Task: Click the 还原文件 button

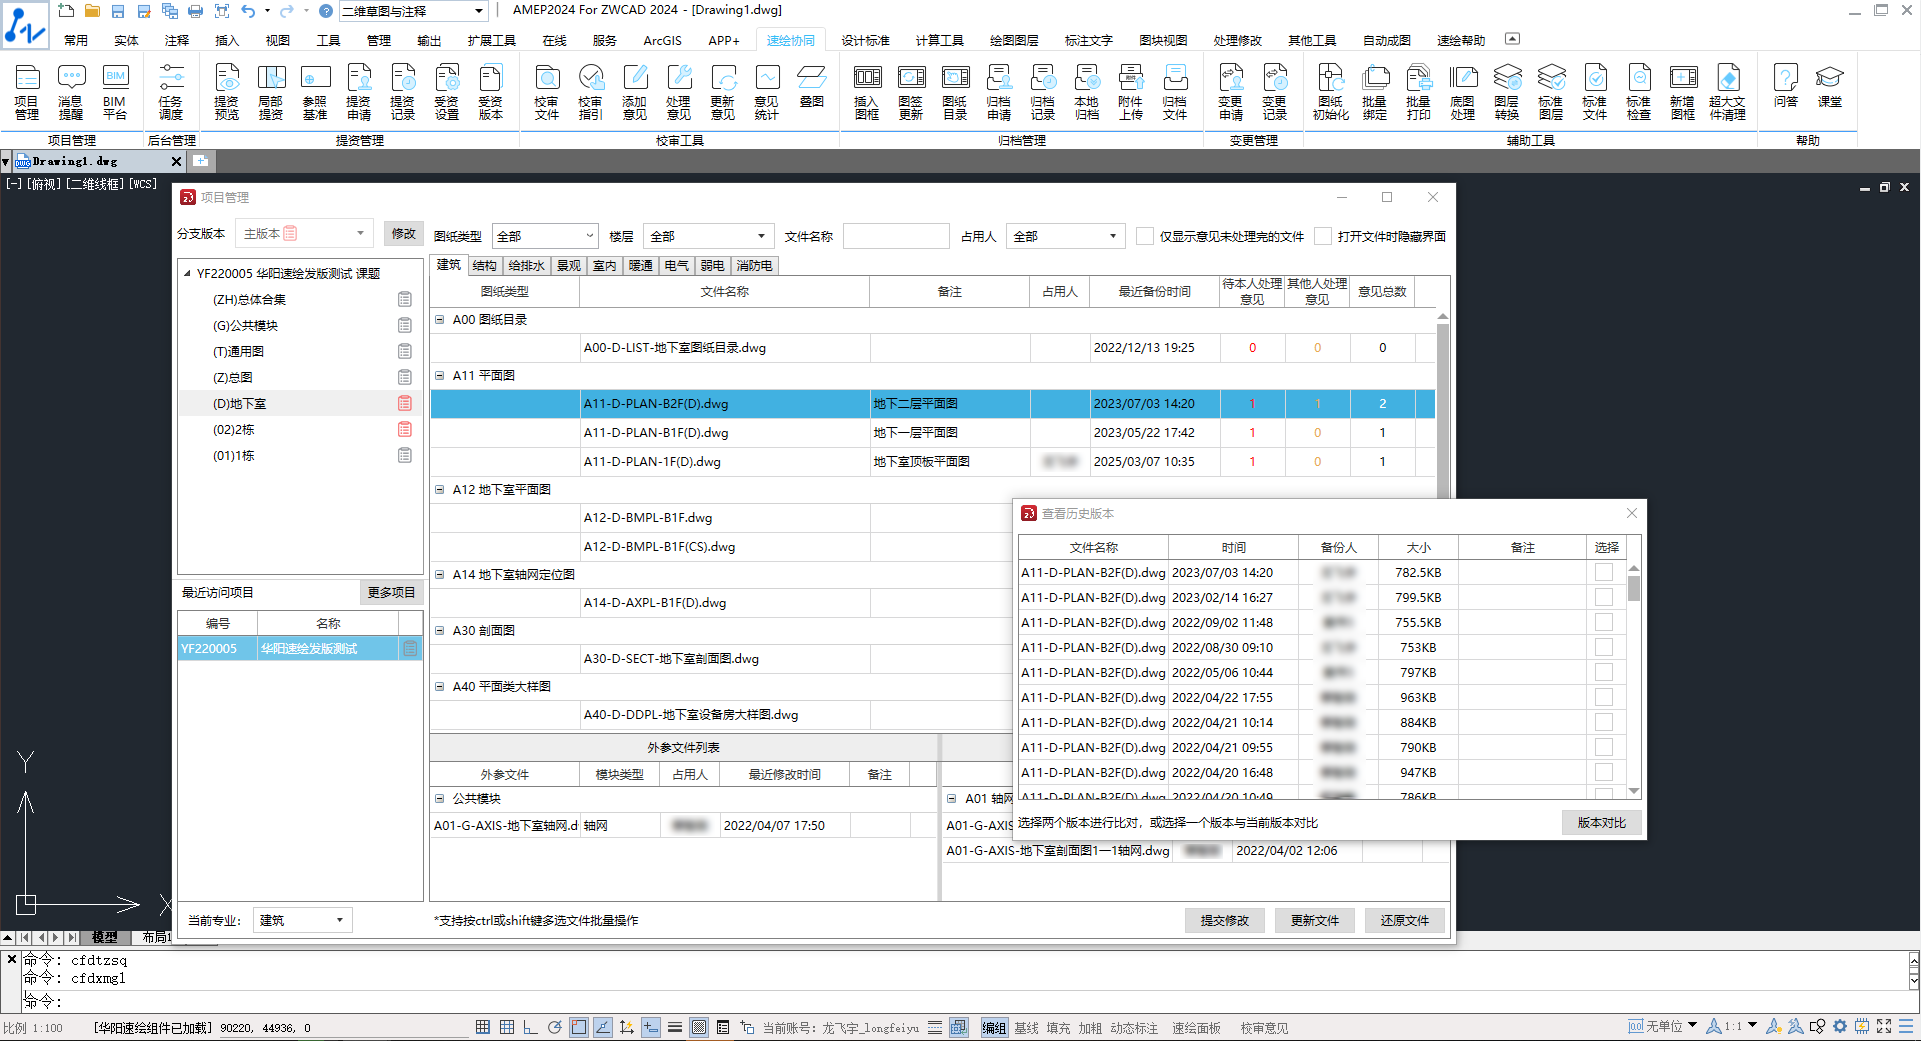Action: point(1405,920)
